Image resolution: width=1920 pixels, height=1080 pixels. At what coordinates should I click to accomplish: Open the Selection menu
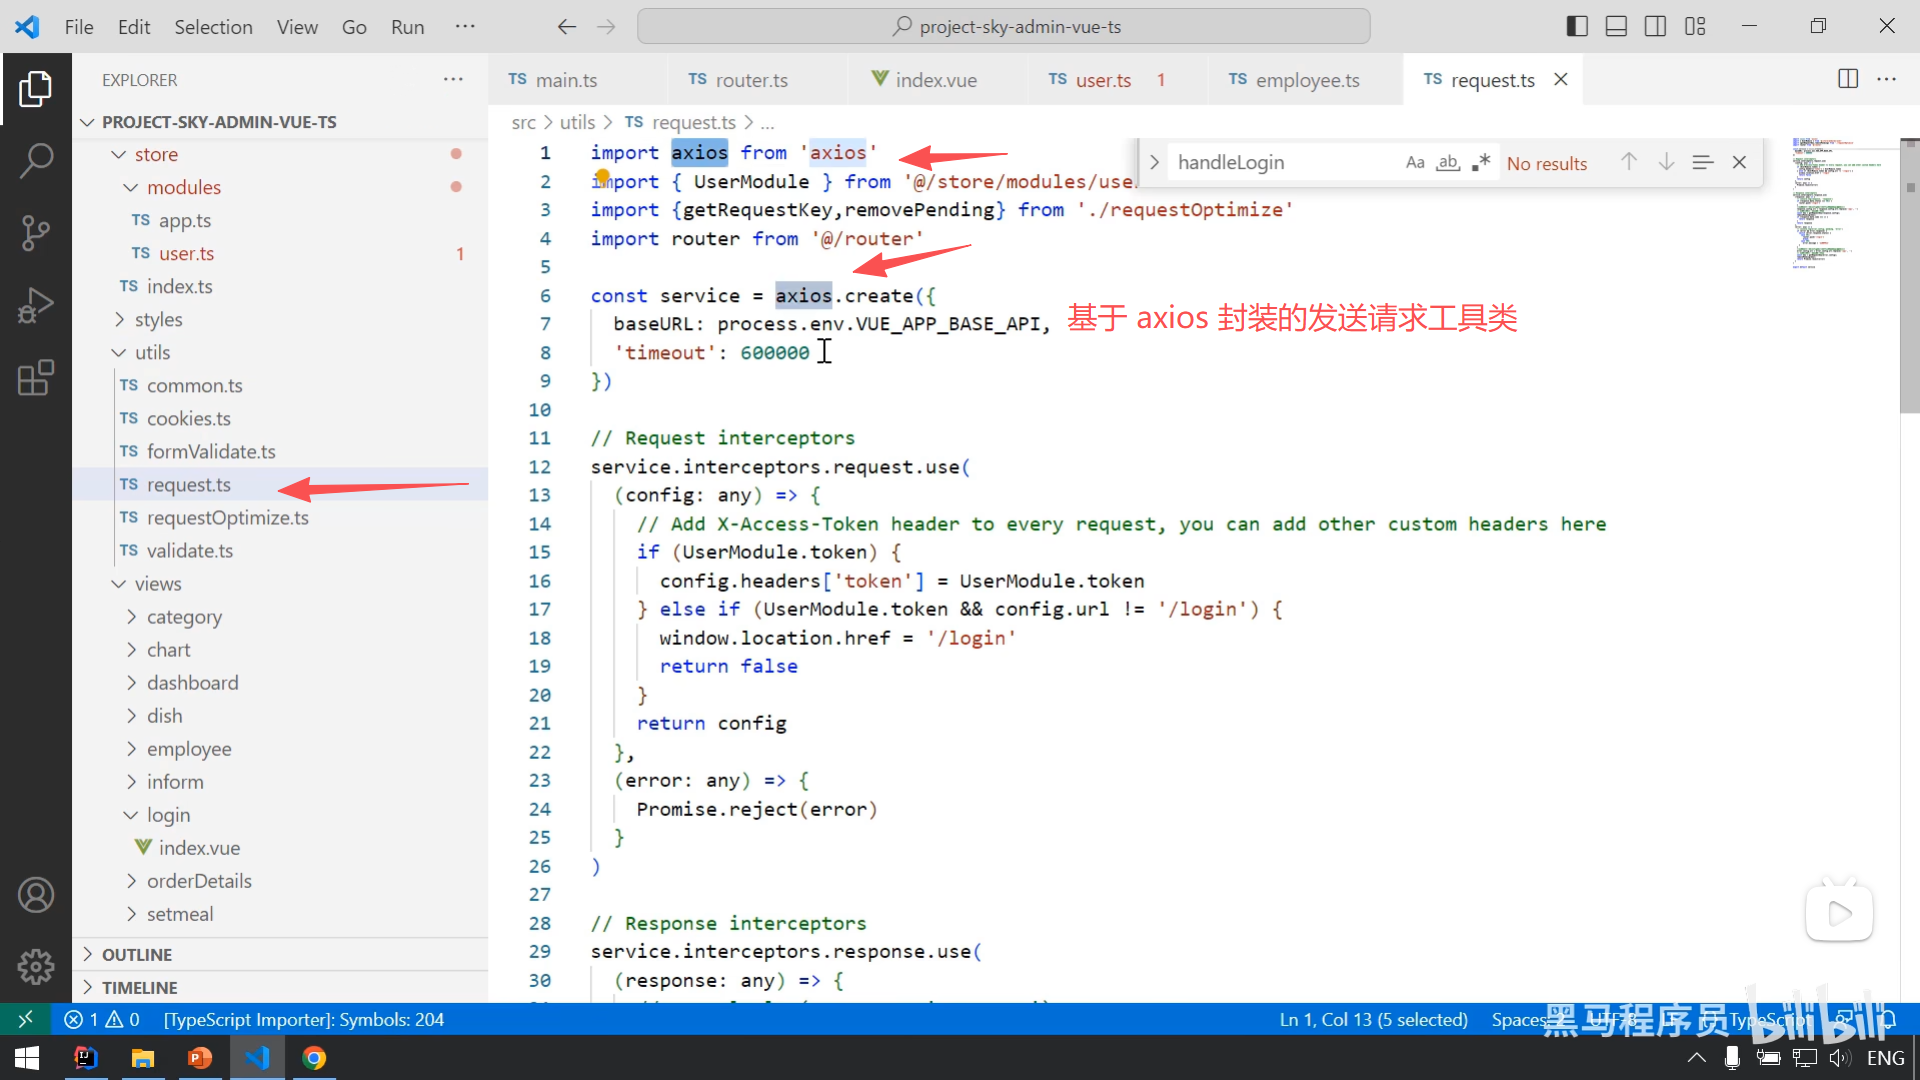[213, 27]
